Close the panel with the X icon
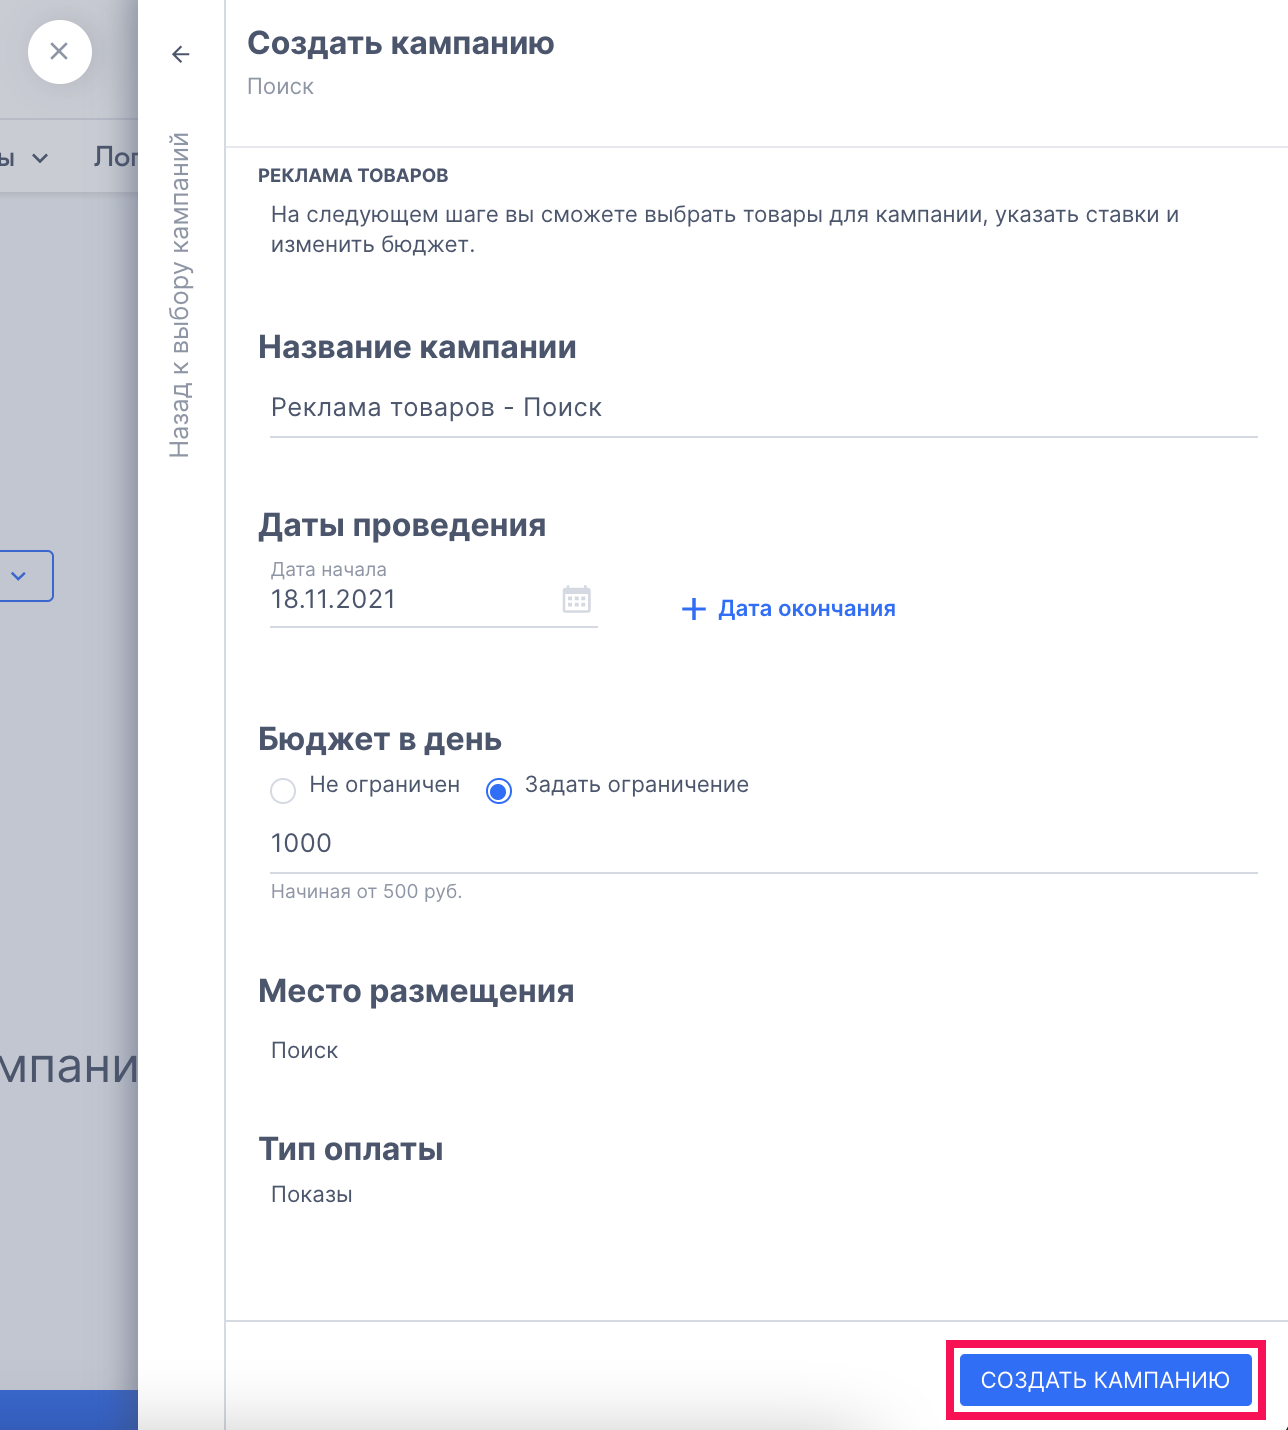The height and width of the screenshot is (1430, 1288). [x=60, y=52]
